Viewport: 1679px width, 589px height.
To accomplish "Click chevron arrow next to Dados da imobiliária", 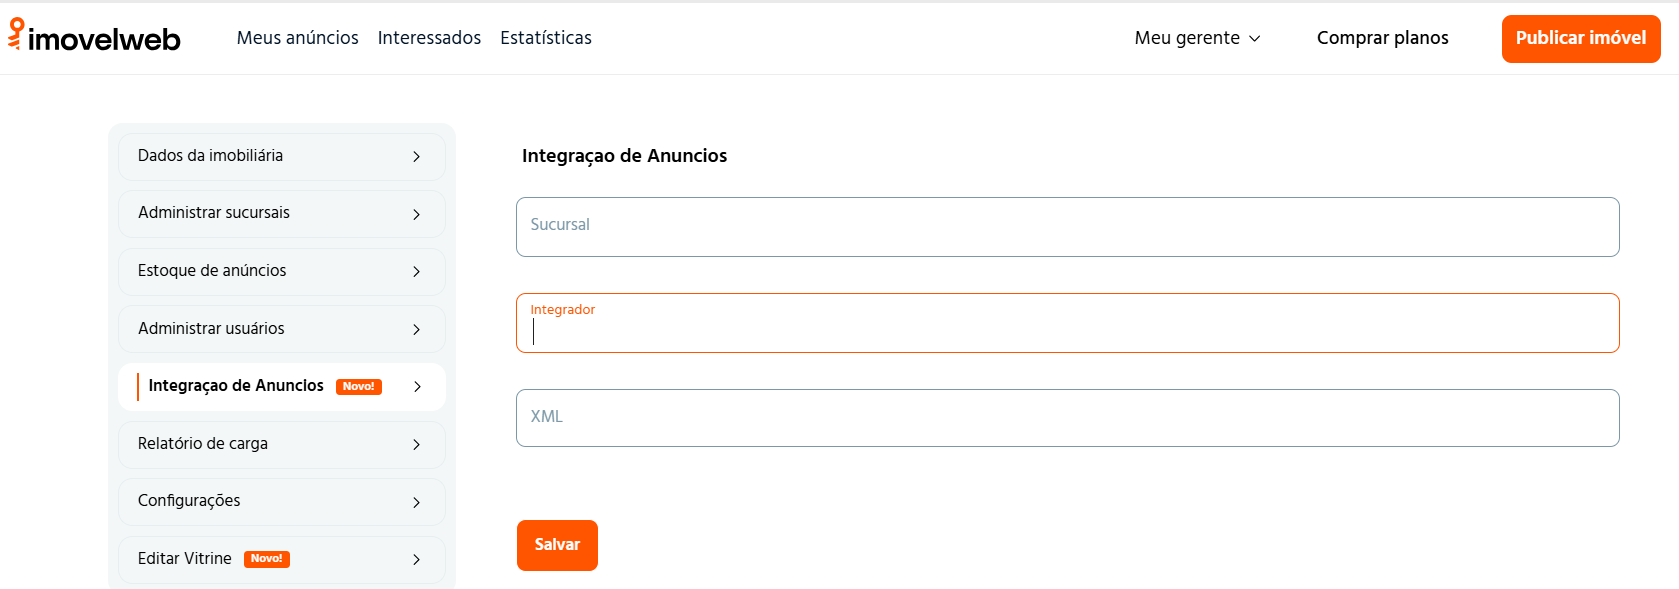I will (x=416, y=157).
